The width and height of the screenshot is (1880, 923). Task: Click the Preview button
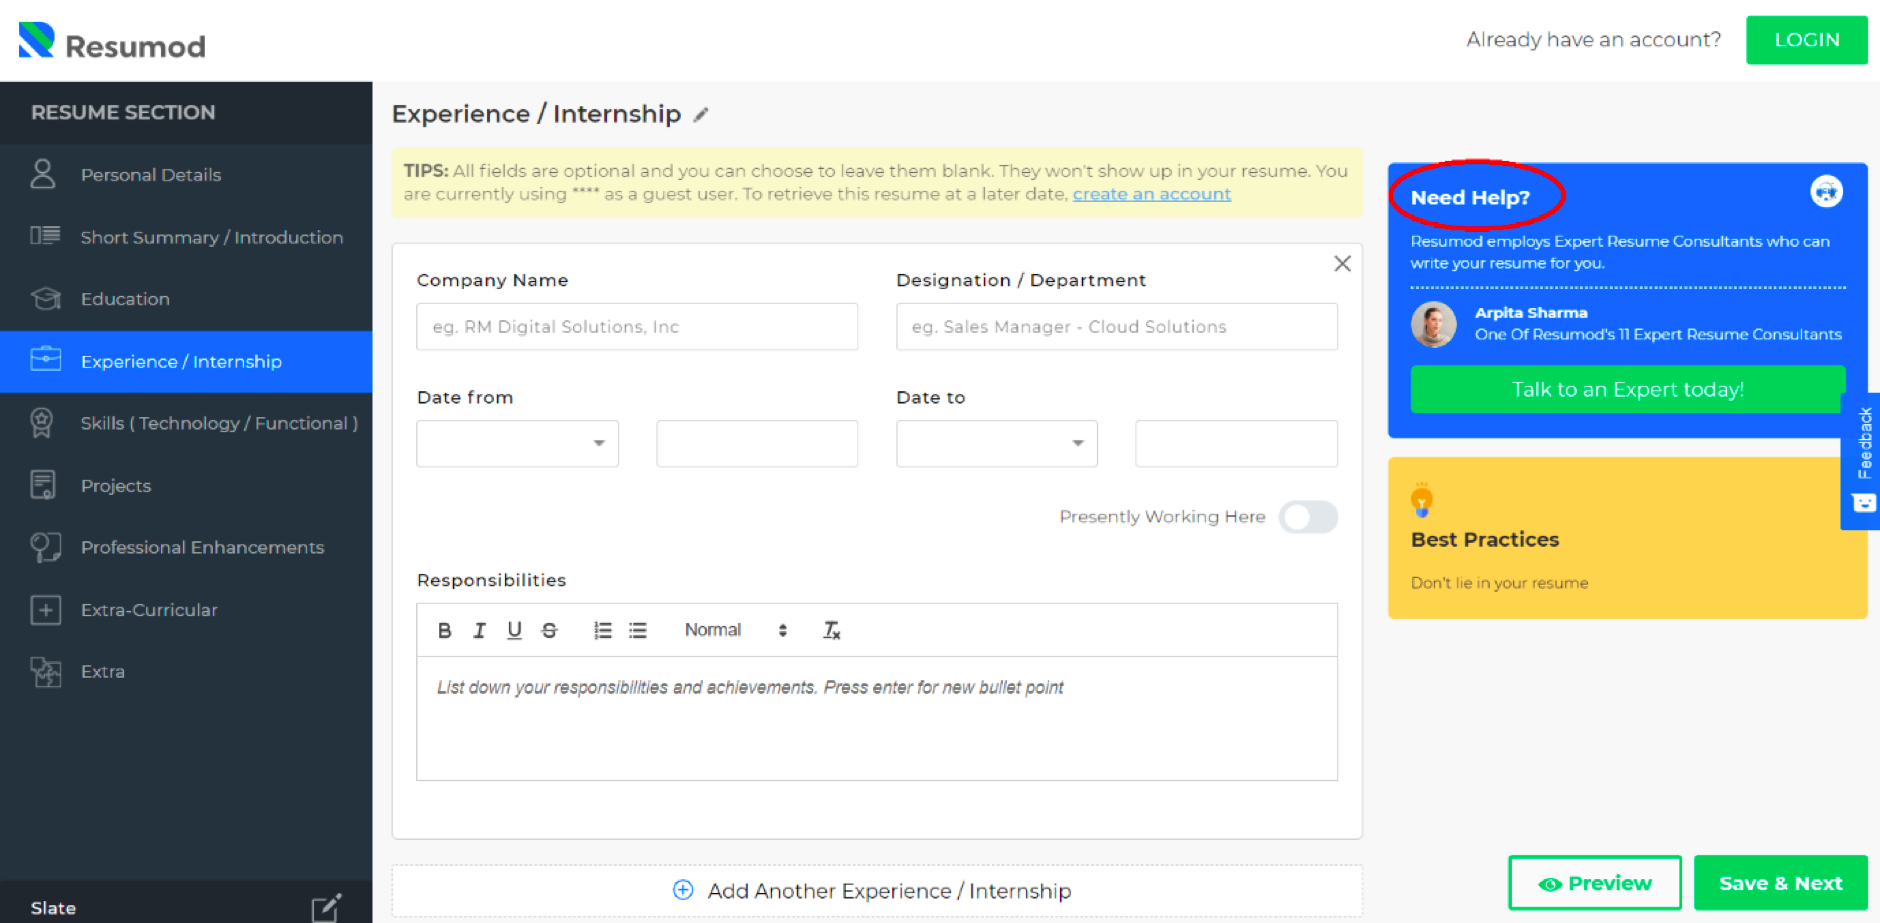click(1595, 883)
